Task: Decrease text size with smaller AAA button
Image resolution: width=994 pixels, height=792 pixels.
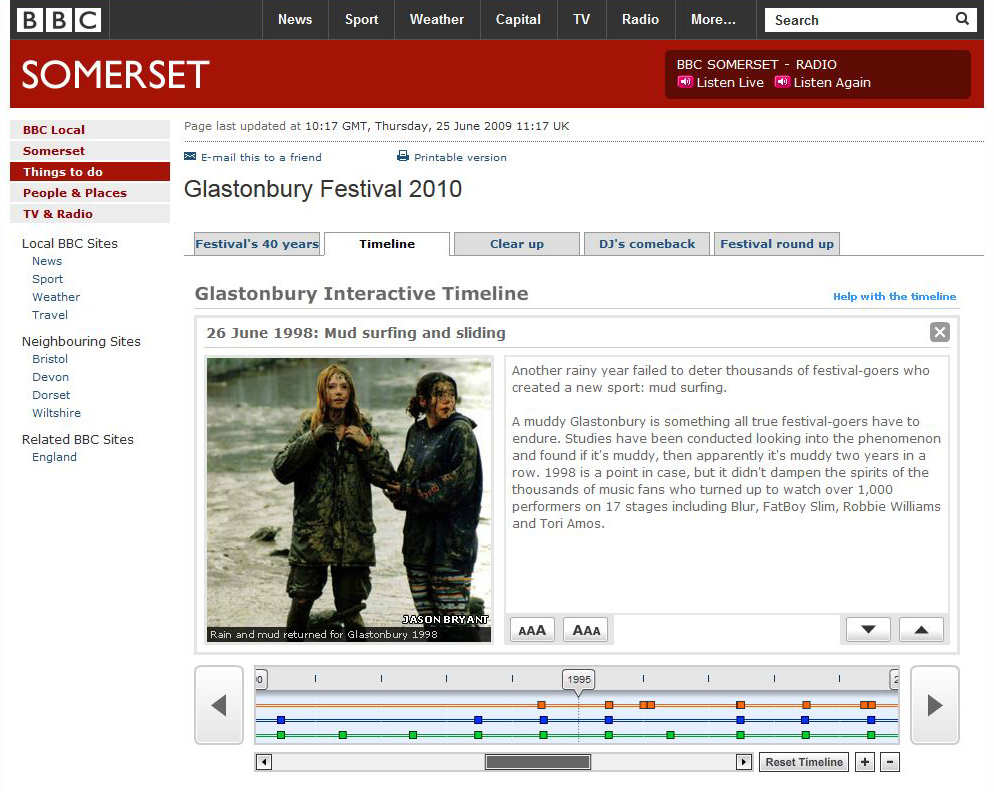Action: pos(586,630)
